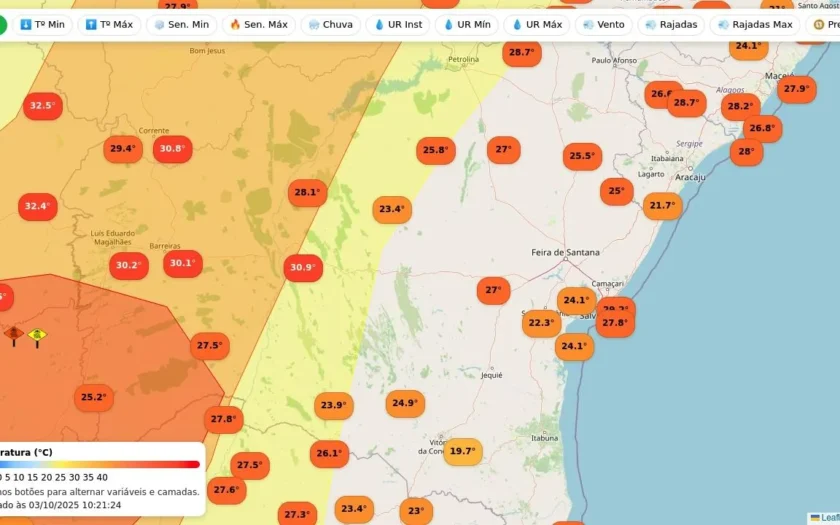
Task: Switch to UR Mín humidity layer
Action: (x=467, y=25)
